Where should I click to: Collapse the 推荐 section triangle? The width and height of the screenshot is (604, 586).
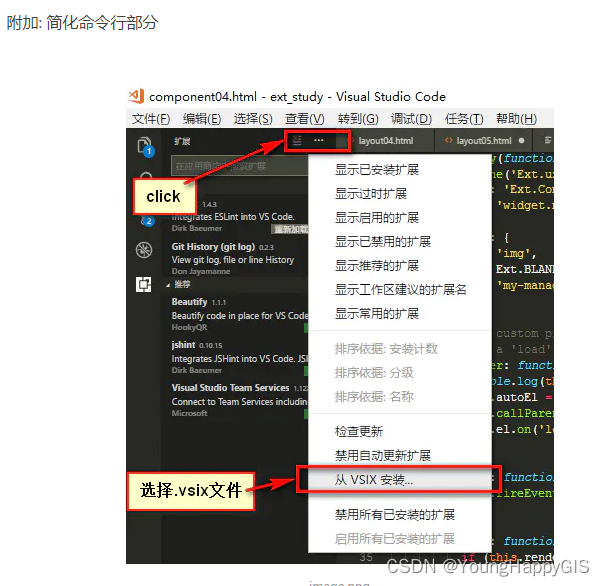pyautogui.click(x=168, y=285)
